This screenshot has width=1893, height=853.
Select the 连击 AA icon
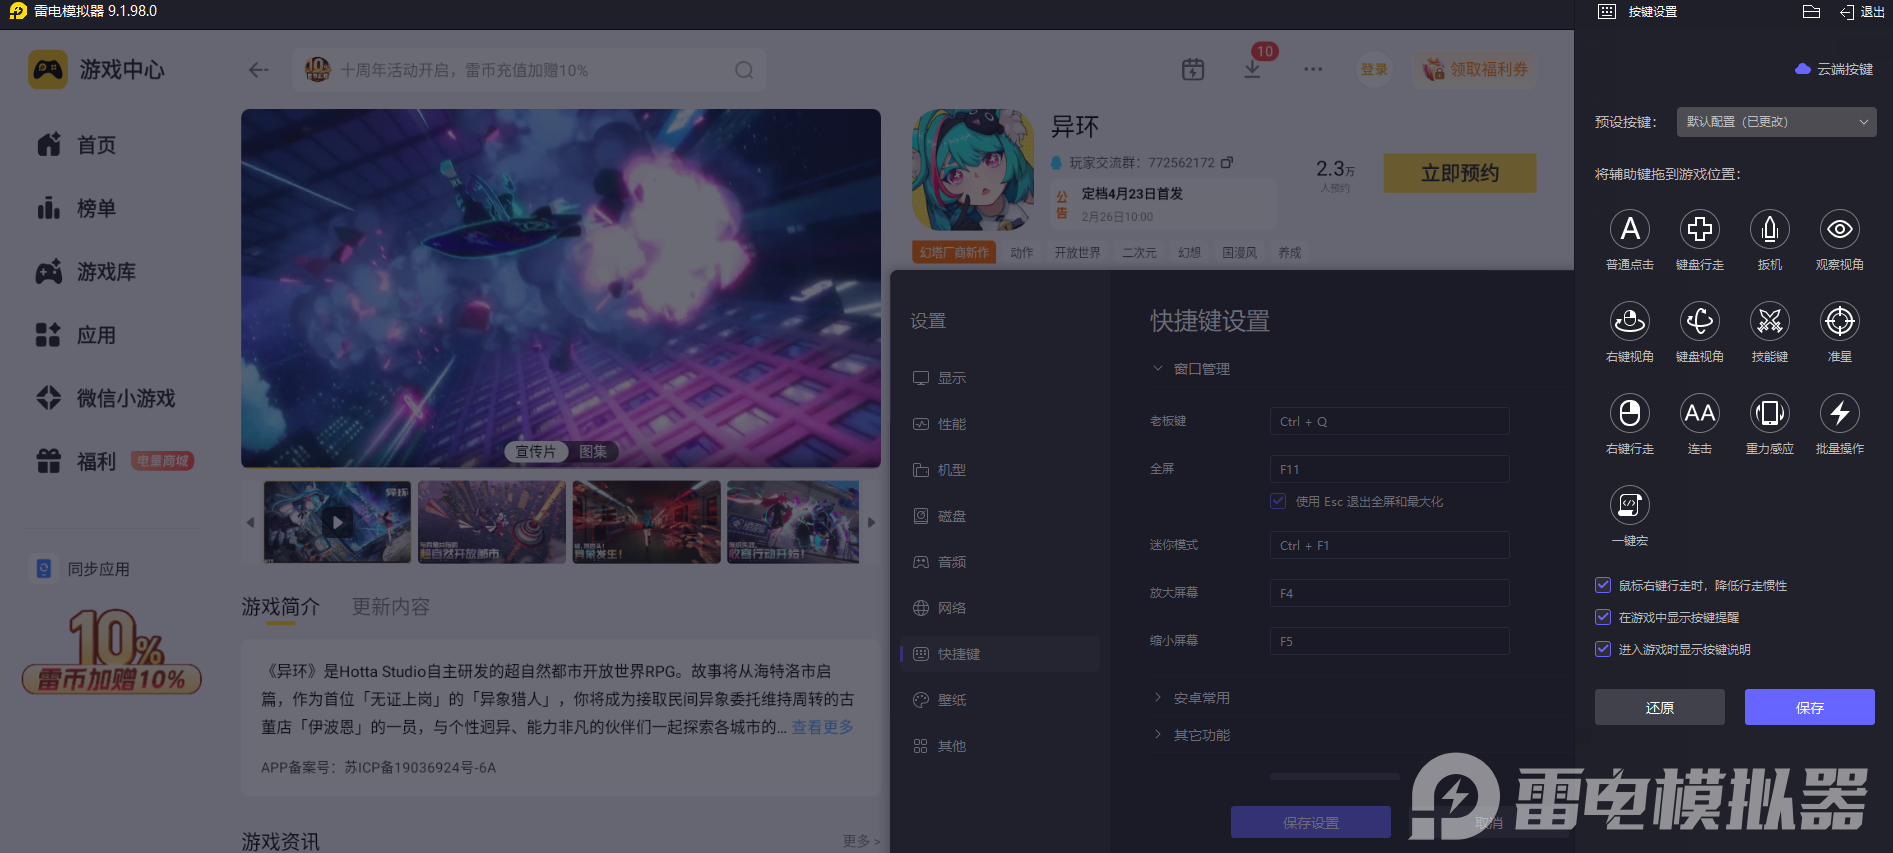[x=1700, y=413]
